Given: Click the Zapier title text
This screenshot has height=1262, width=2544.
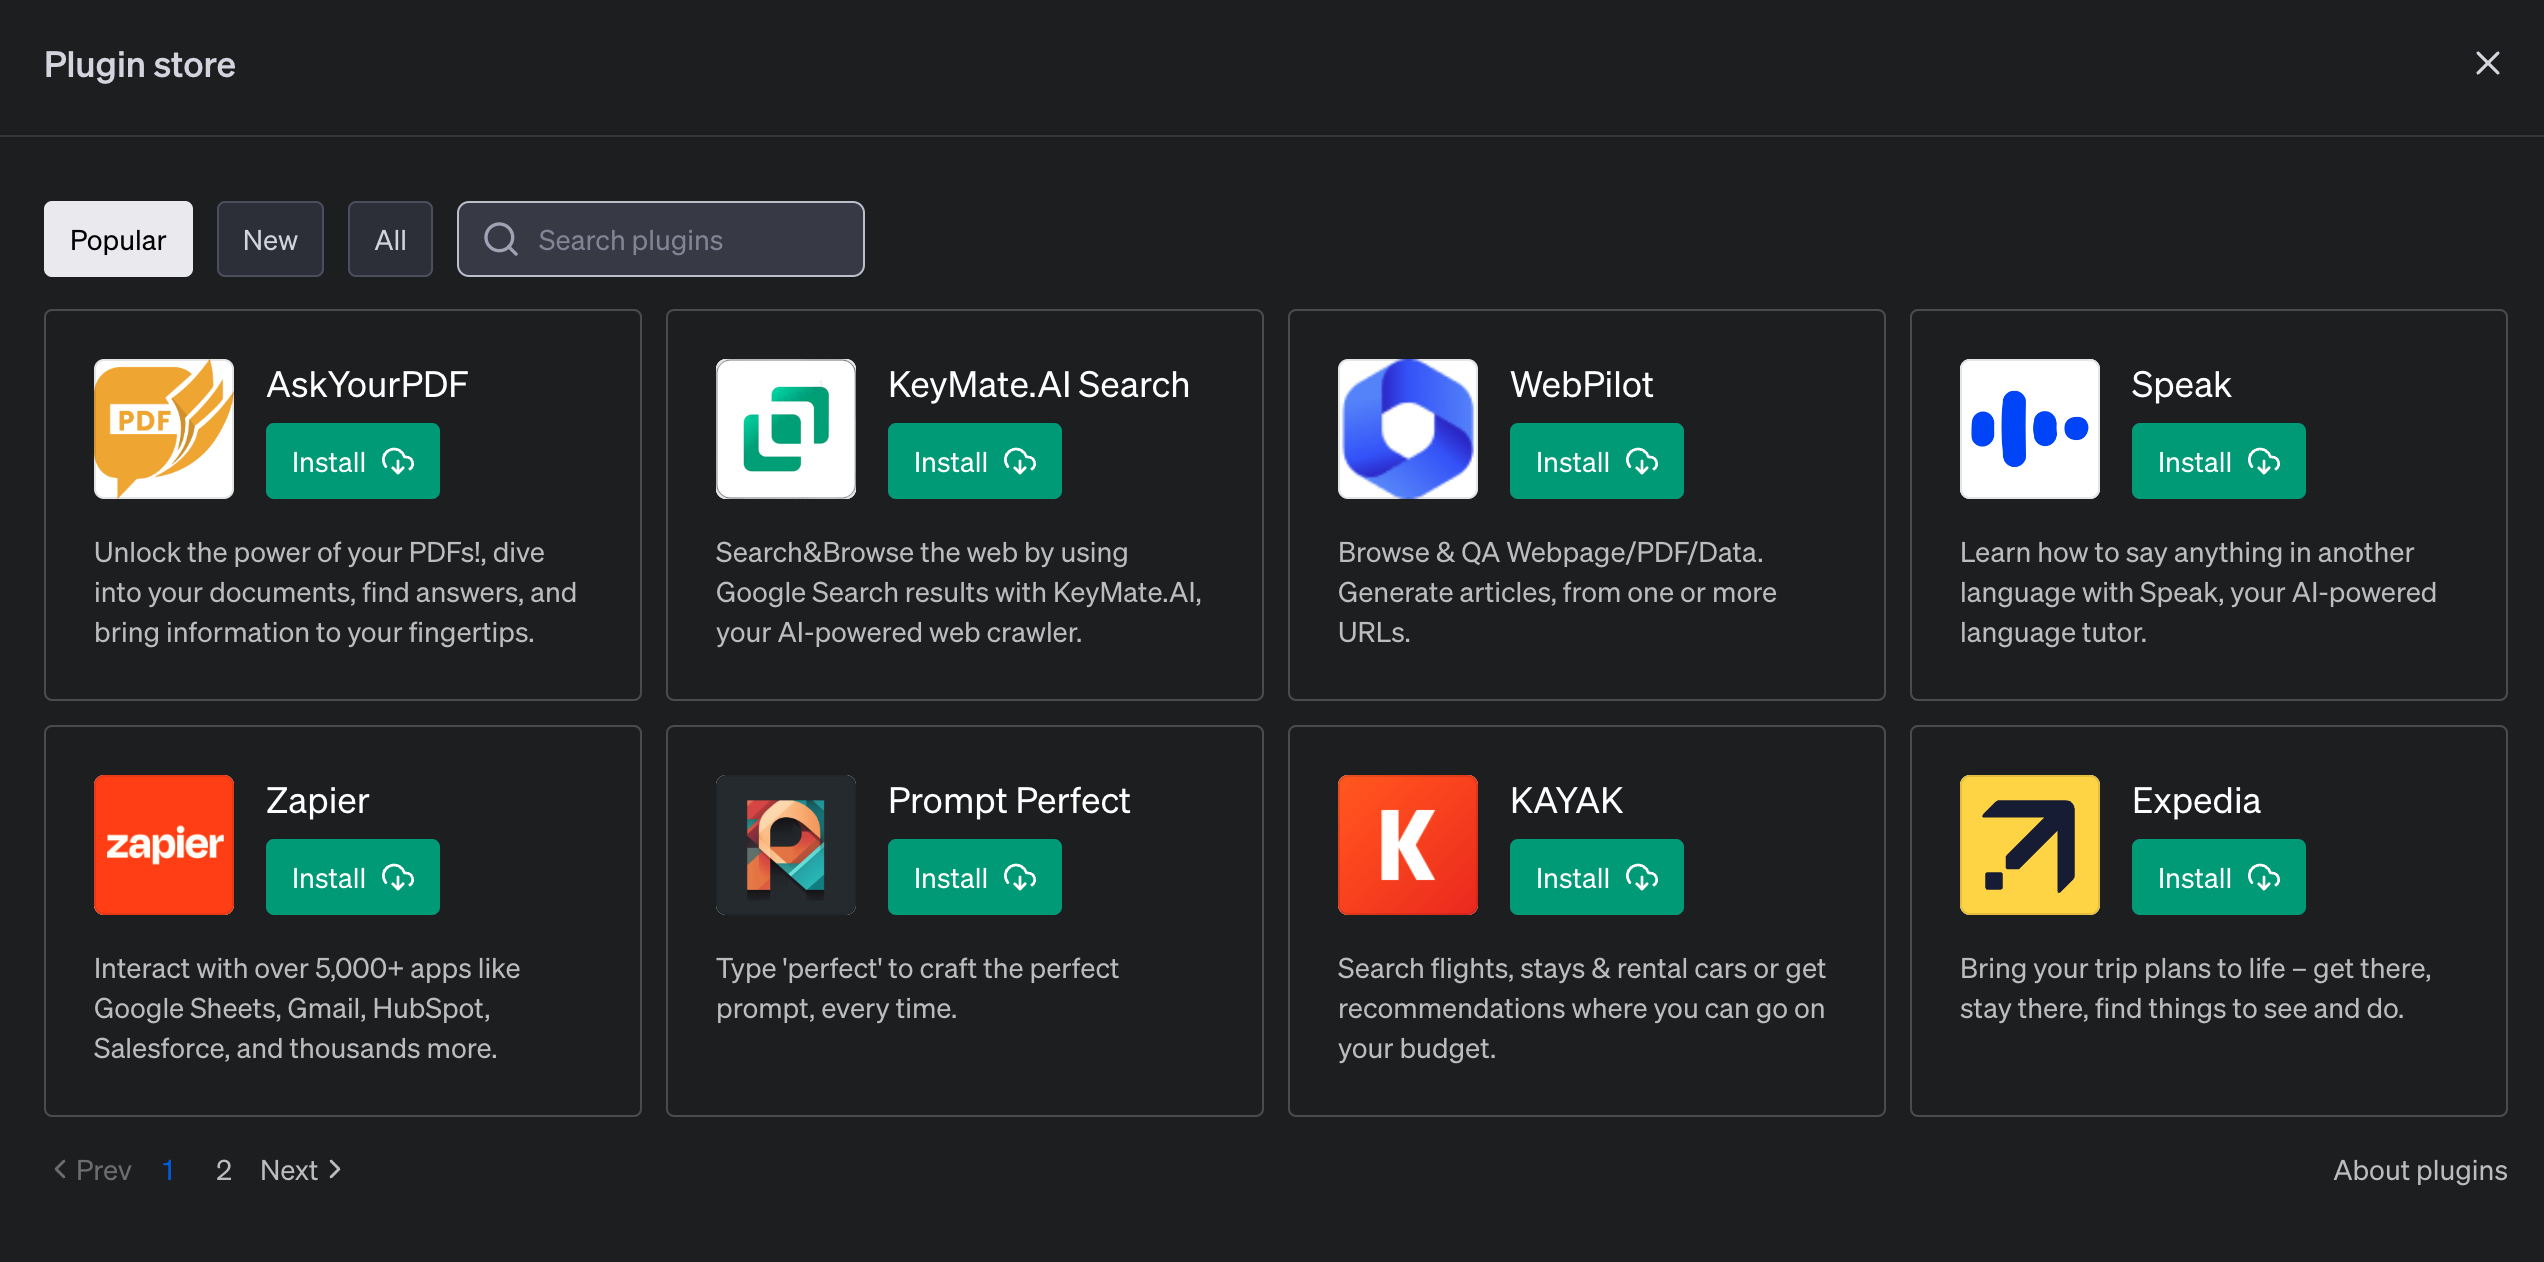Looking at the screenshot, I should pos(318,801).
